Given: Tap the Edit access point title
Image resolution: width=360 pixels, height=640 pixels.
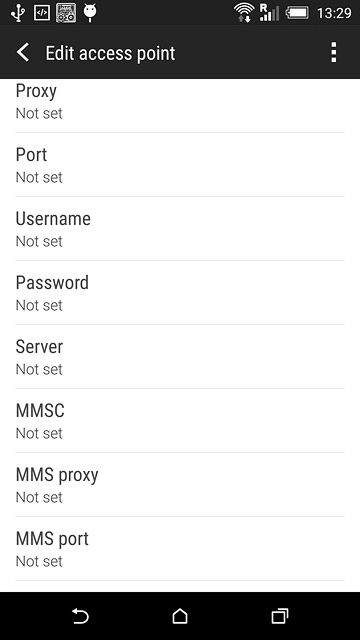Looking at the screenshot, I should click(110, 53).
